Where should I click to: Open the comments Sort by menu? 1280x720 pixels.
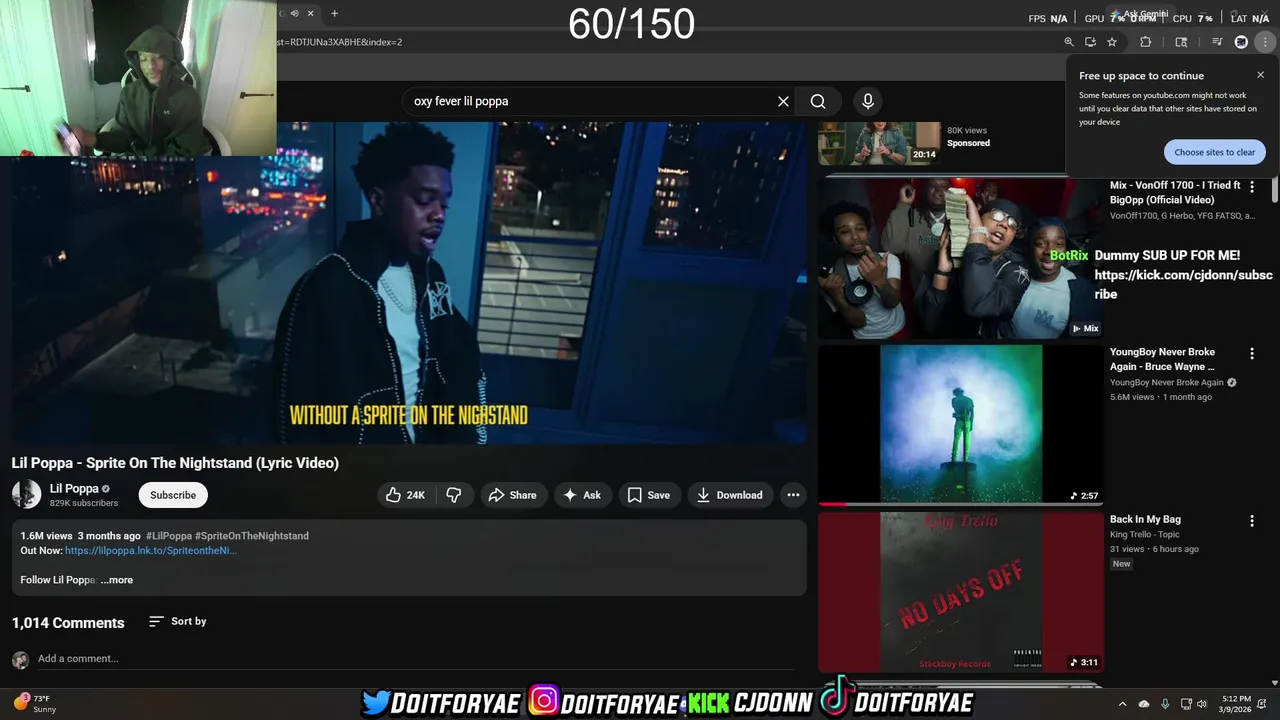[x=178, y=621]
